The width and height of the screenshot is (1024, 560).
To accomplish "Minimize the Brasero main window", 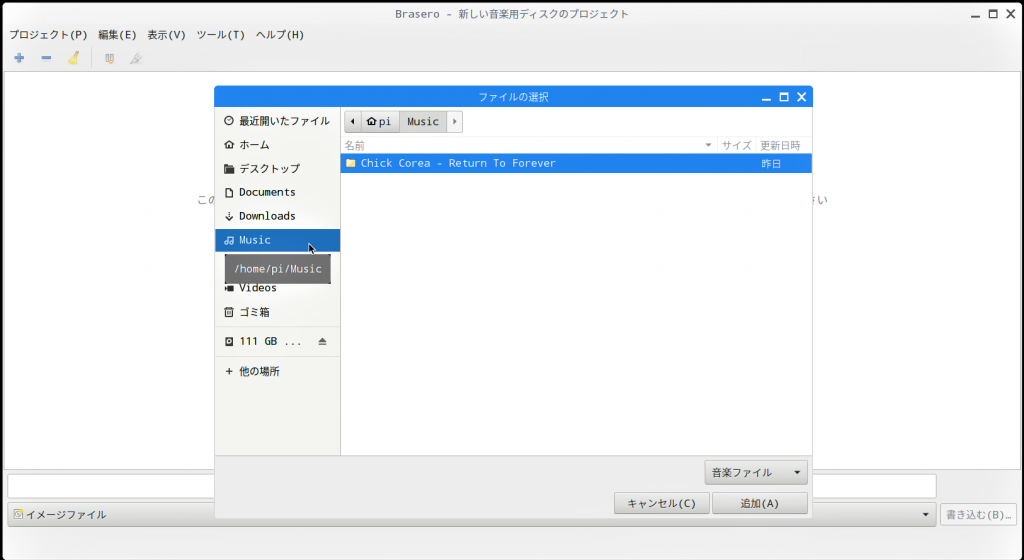I will pos(976,14).
